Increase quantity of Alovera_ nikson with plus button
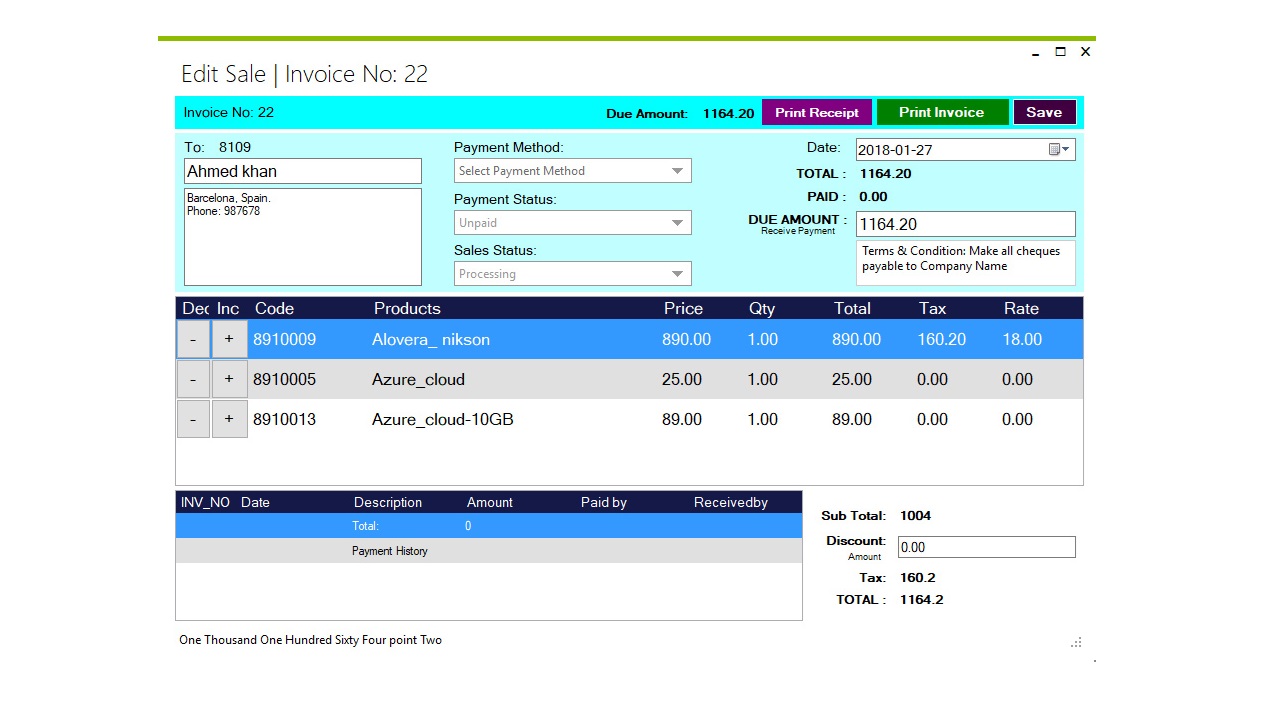 (x=229, y=339)
